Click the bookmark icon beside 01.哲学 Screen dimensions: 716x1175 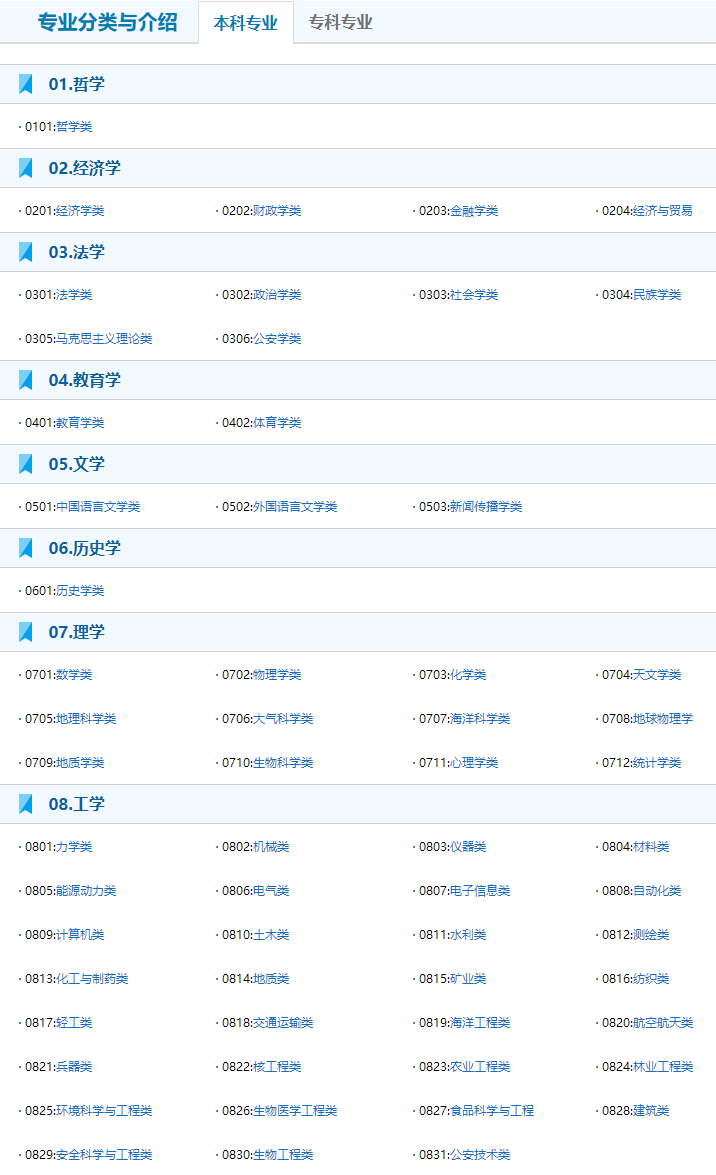click(x=25, y=84)
